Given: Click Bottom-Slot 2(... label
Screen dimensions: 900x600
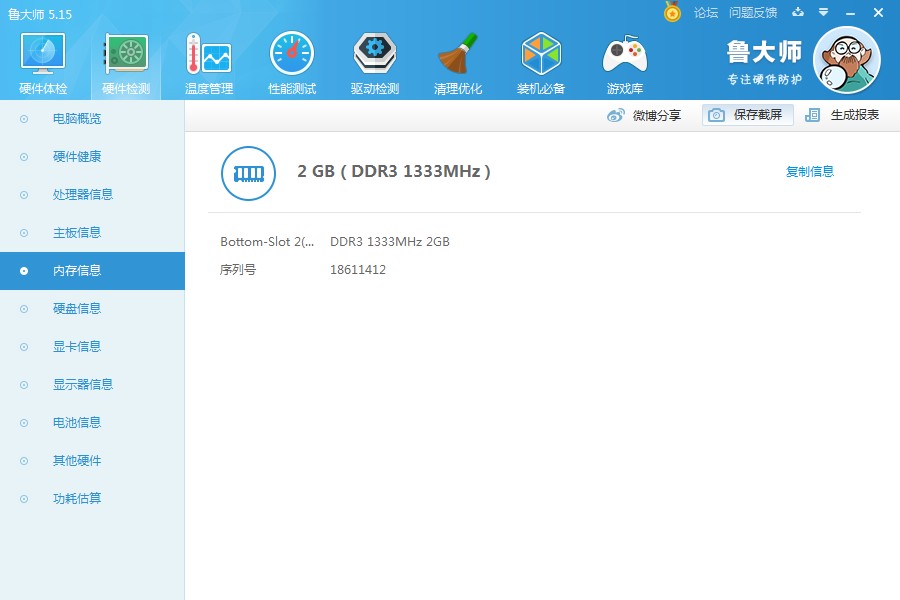Looking at the screenshot, I should 267,242.
